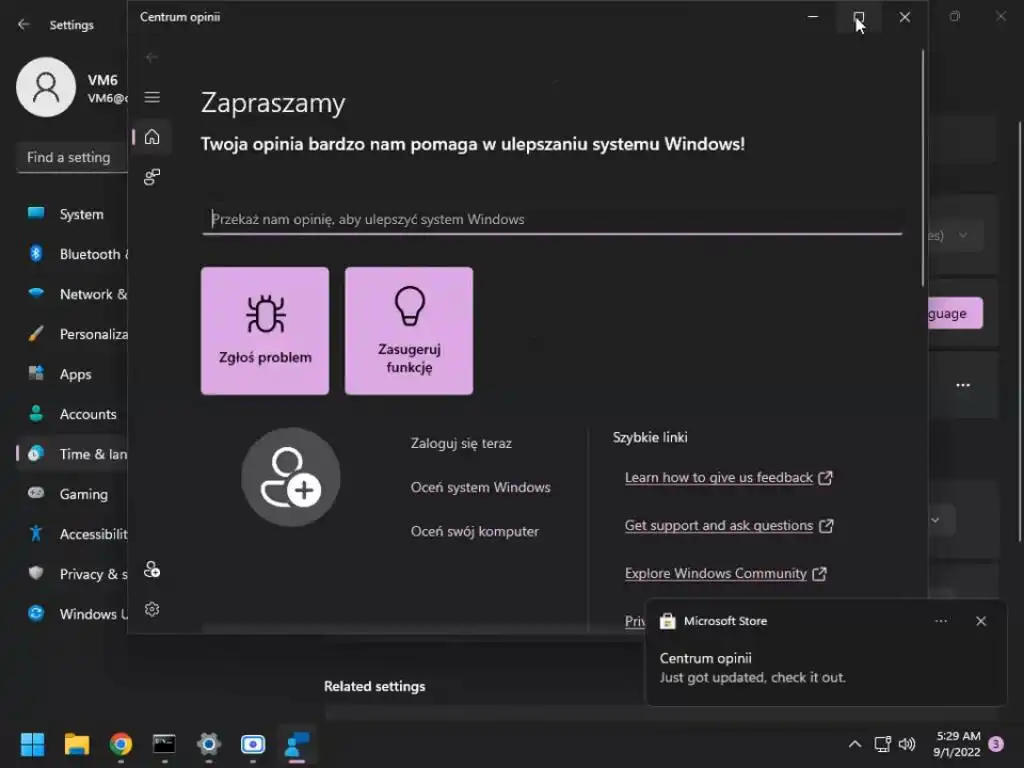The height and width of the screenshot is (768, 1024).
Task: Click the Centrum opinii vertical scrollbar
Action: pos(923,168)
